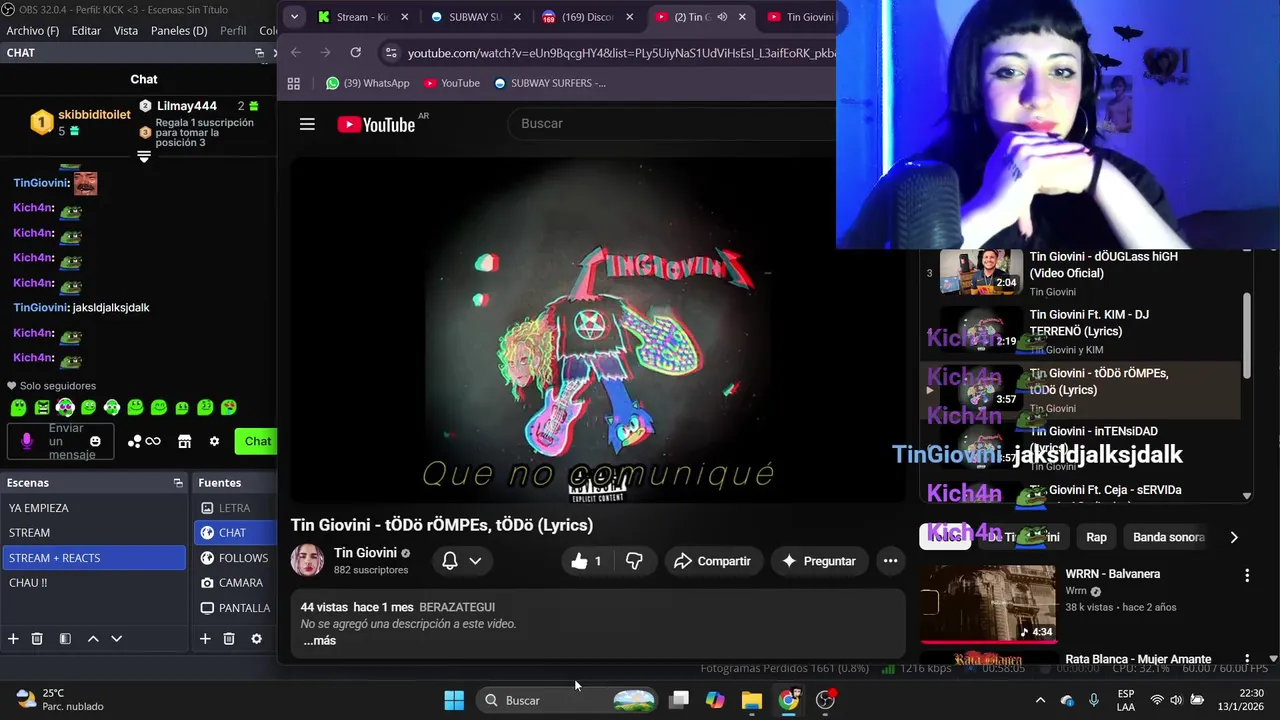Dislike the Tin Giovini video

coord(634,561)
